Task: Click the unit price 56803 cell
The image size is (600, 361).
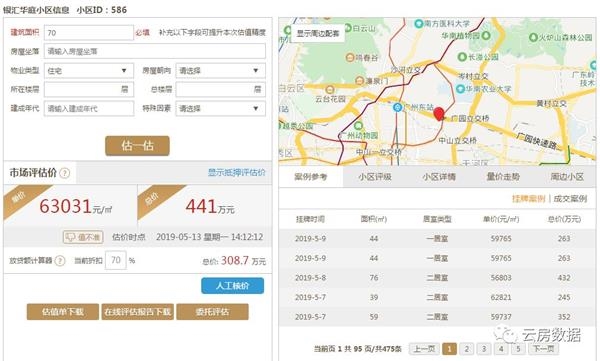Action: (x=501, y=278)
